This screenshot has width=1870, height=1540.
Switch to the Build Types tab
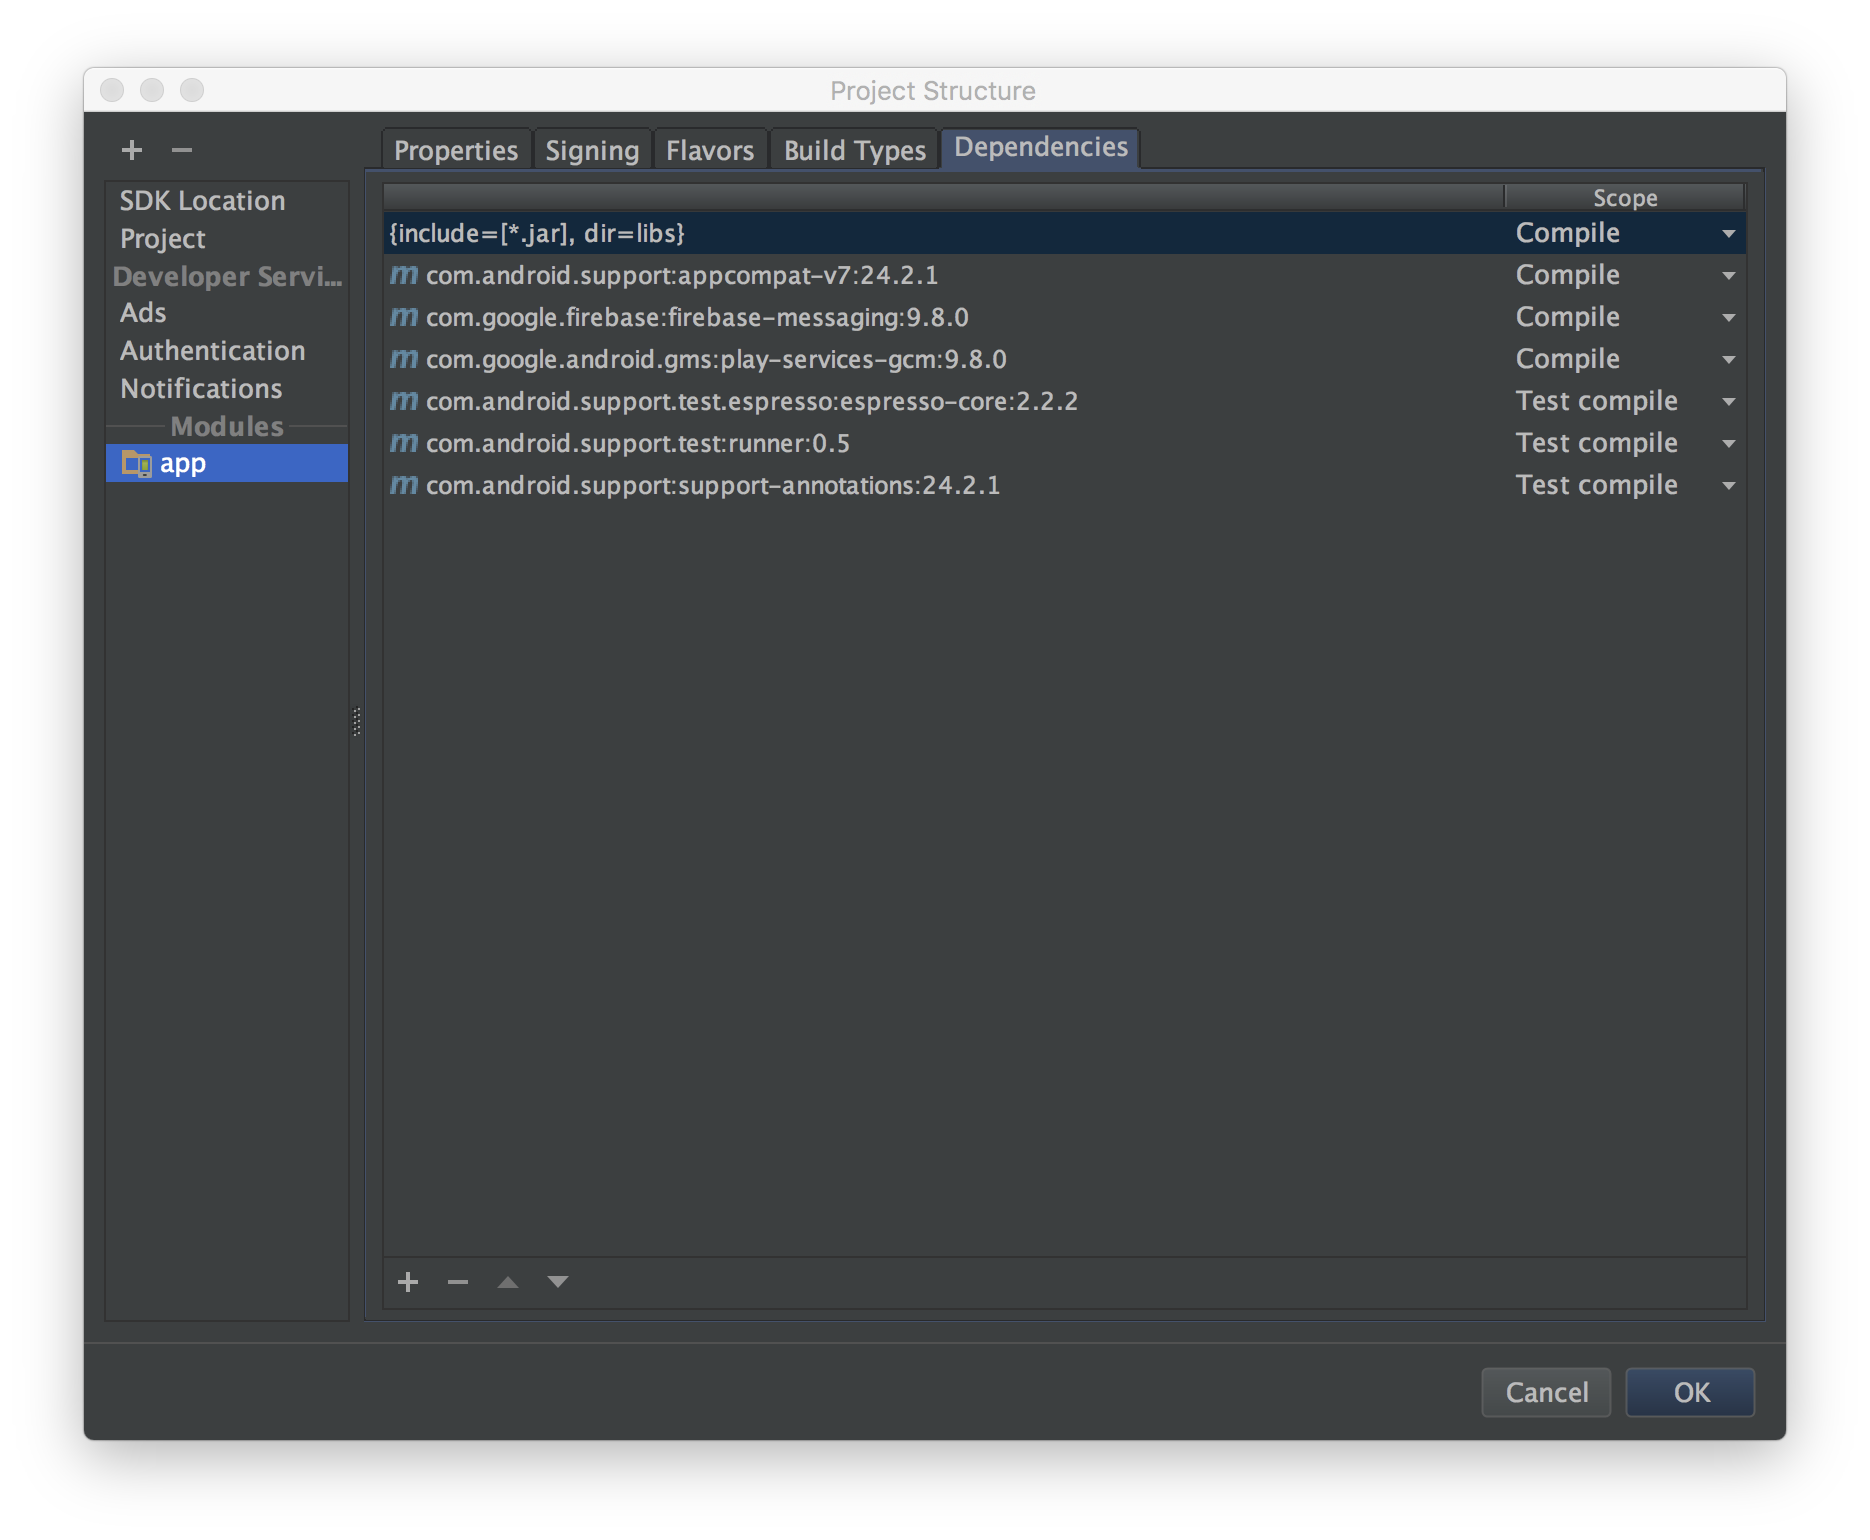[854, 150]
